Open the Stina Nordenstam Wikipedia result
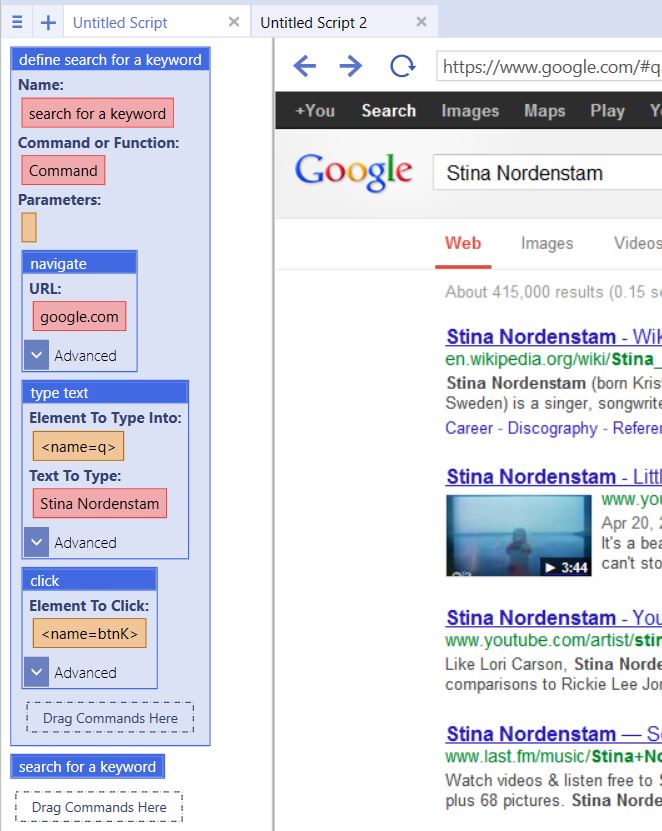Image resolution: width=662 pixels, height=831 pixels. (x=554, y=337)
